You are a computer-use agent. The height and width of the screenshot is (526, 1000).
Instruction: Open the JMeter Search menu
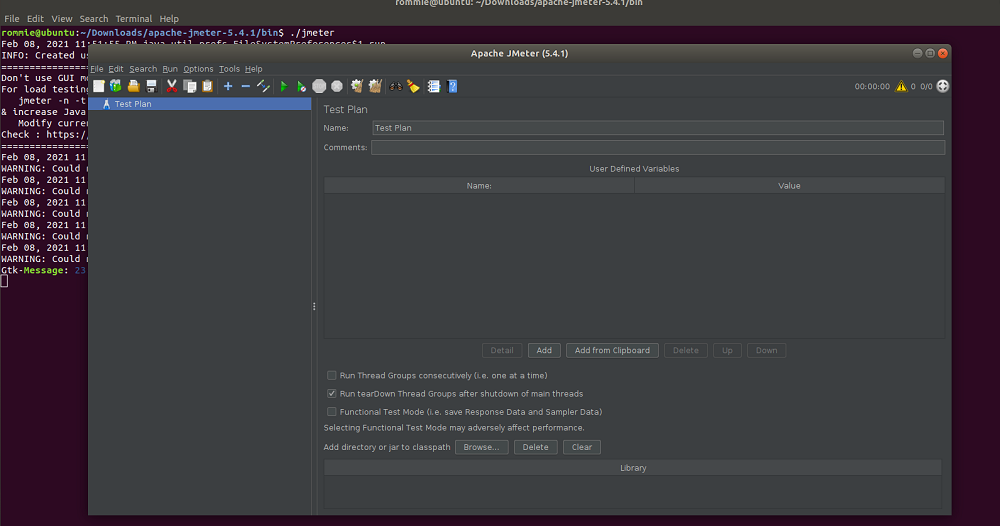pyautogui.click(x=143, y=69)
